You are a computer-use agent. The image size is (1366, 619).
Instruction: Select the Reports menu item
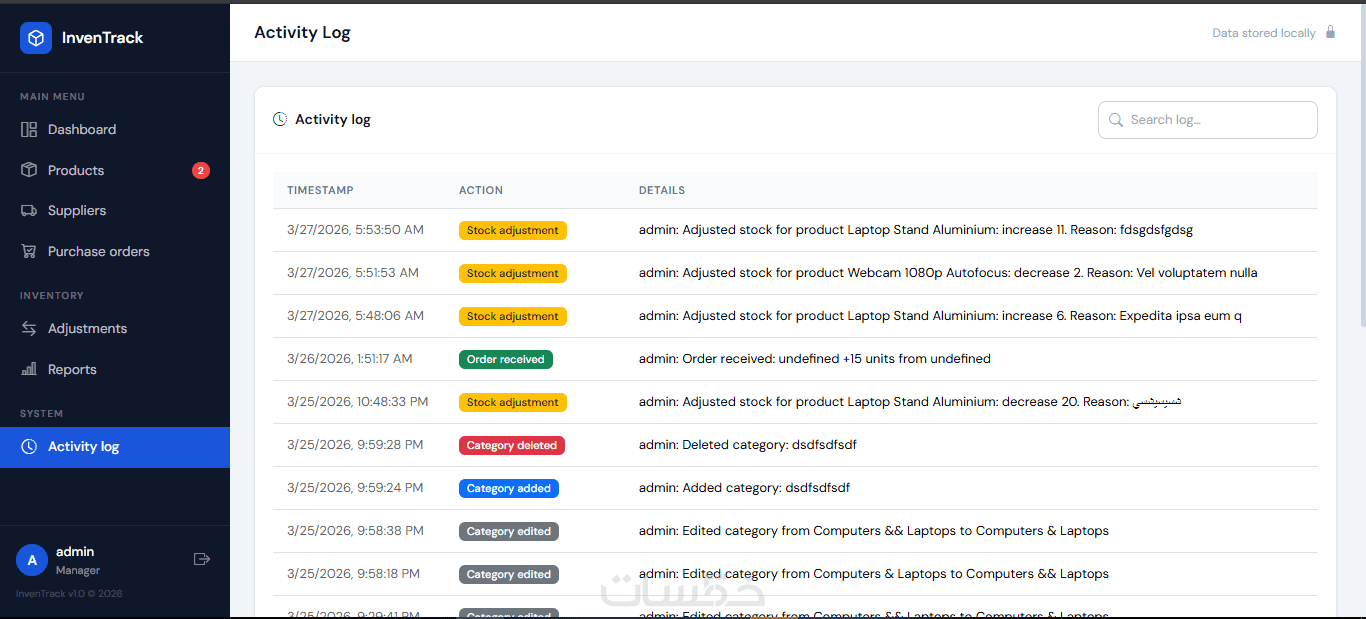pos(115,369)
